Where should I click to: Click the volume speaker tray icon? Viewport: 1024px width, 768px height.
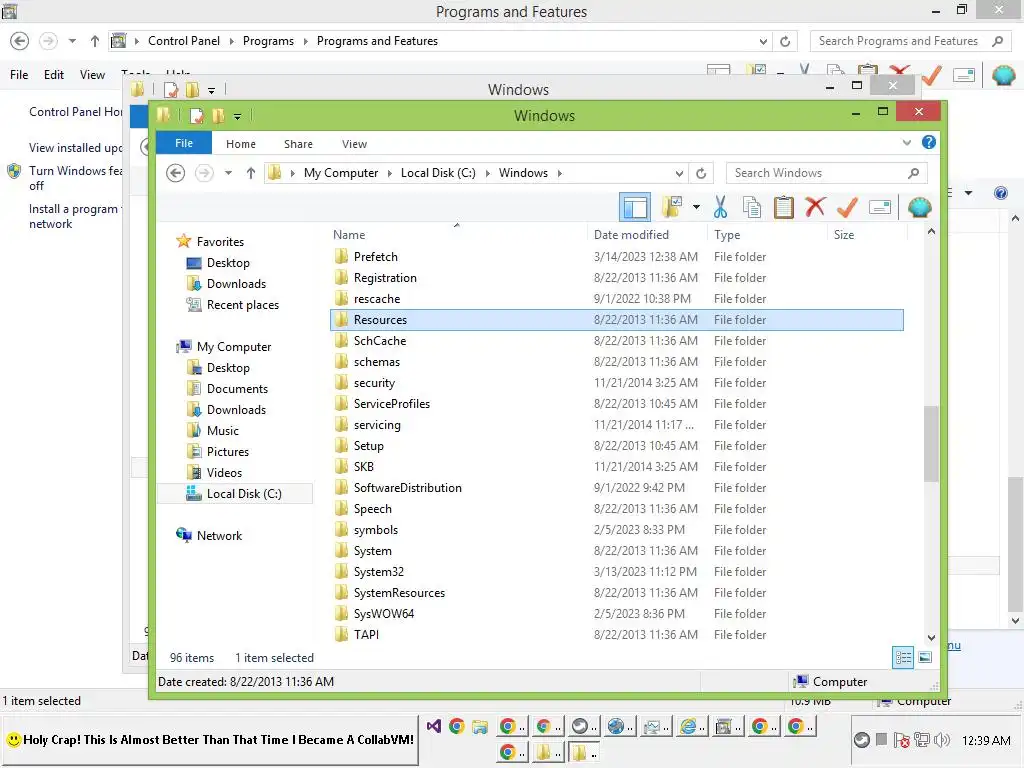click(x=941, y=740)
